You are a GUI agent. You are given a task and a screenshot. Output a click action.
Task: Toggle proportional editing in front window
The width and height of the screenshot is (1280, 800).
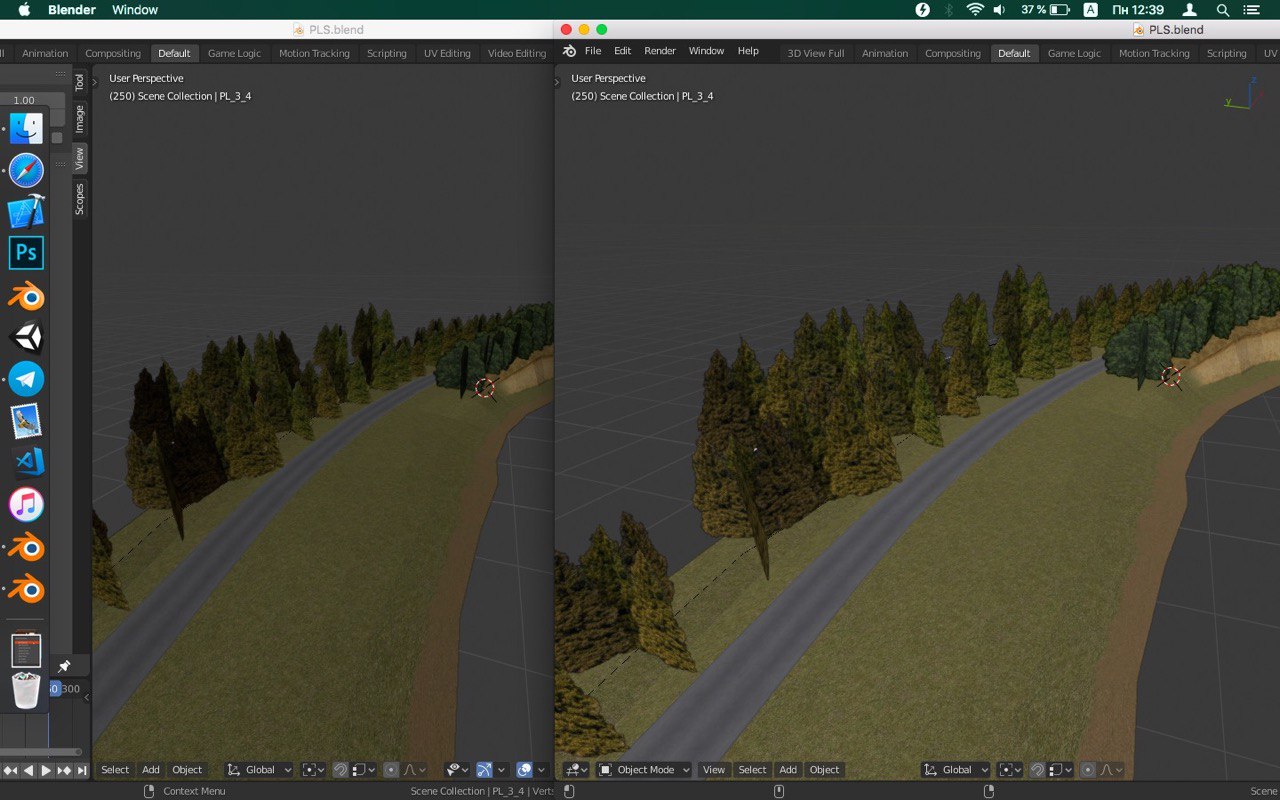[x=1088, y=770]
